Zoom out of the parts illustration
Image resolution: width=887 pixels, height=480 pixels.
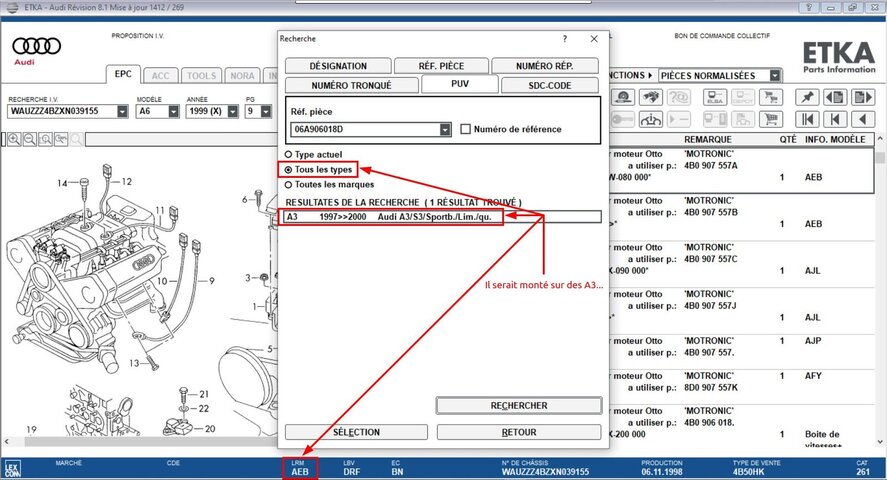tap(29, 139)
